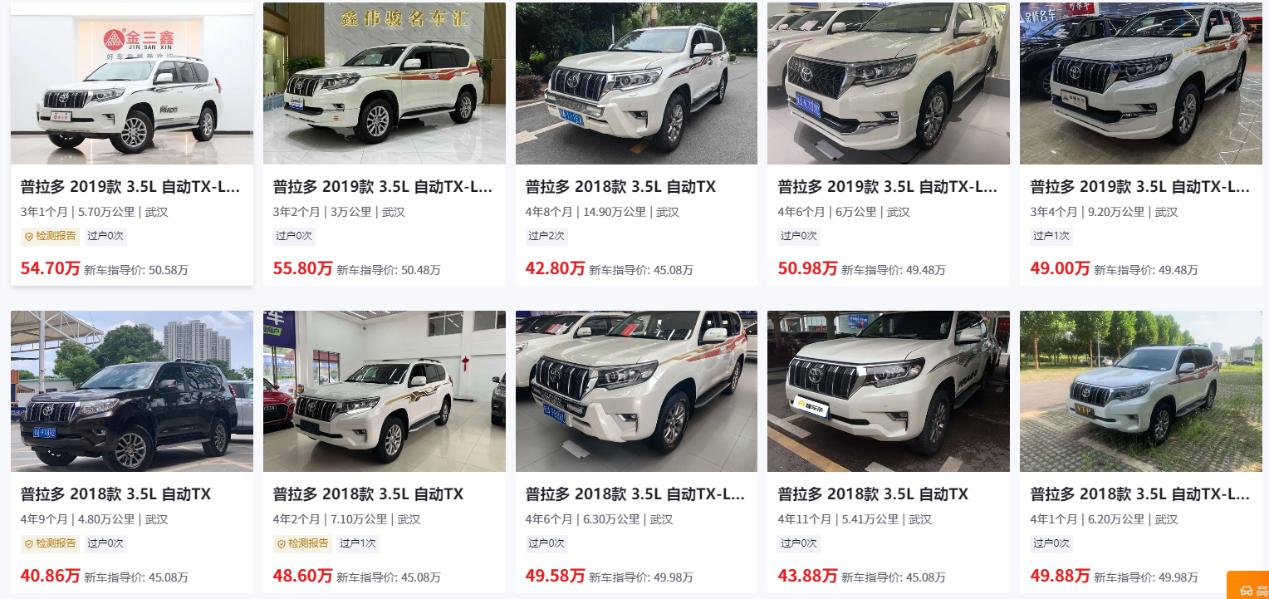This screenshot has width=1269, height=599.
Task: Click 检测报告 badge on the 48.60万 listing
Action: pos(302,543)
